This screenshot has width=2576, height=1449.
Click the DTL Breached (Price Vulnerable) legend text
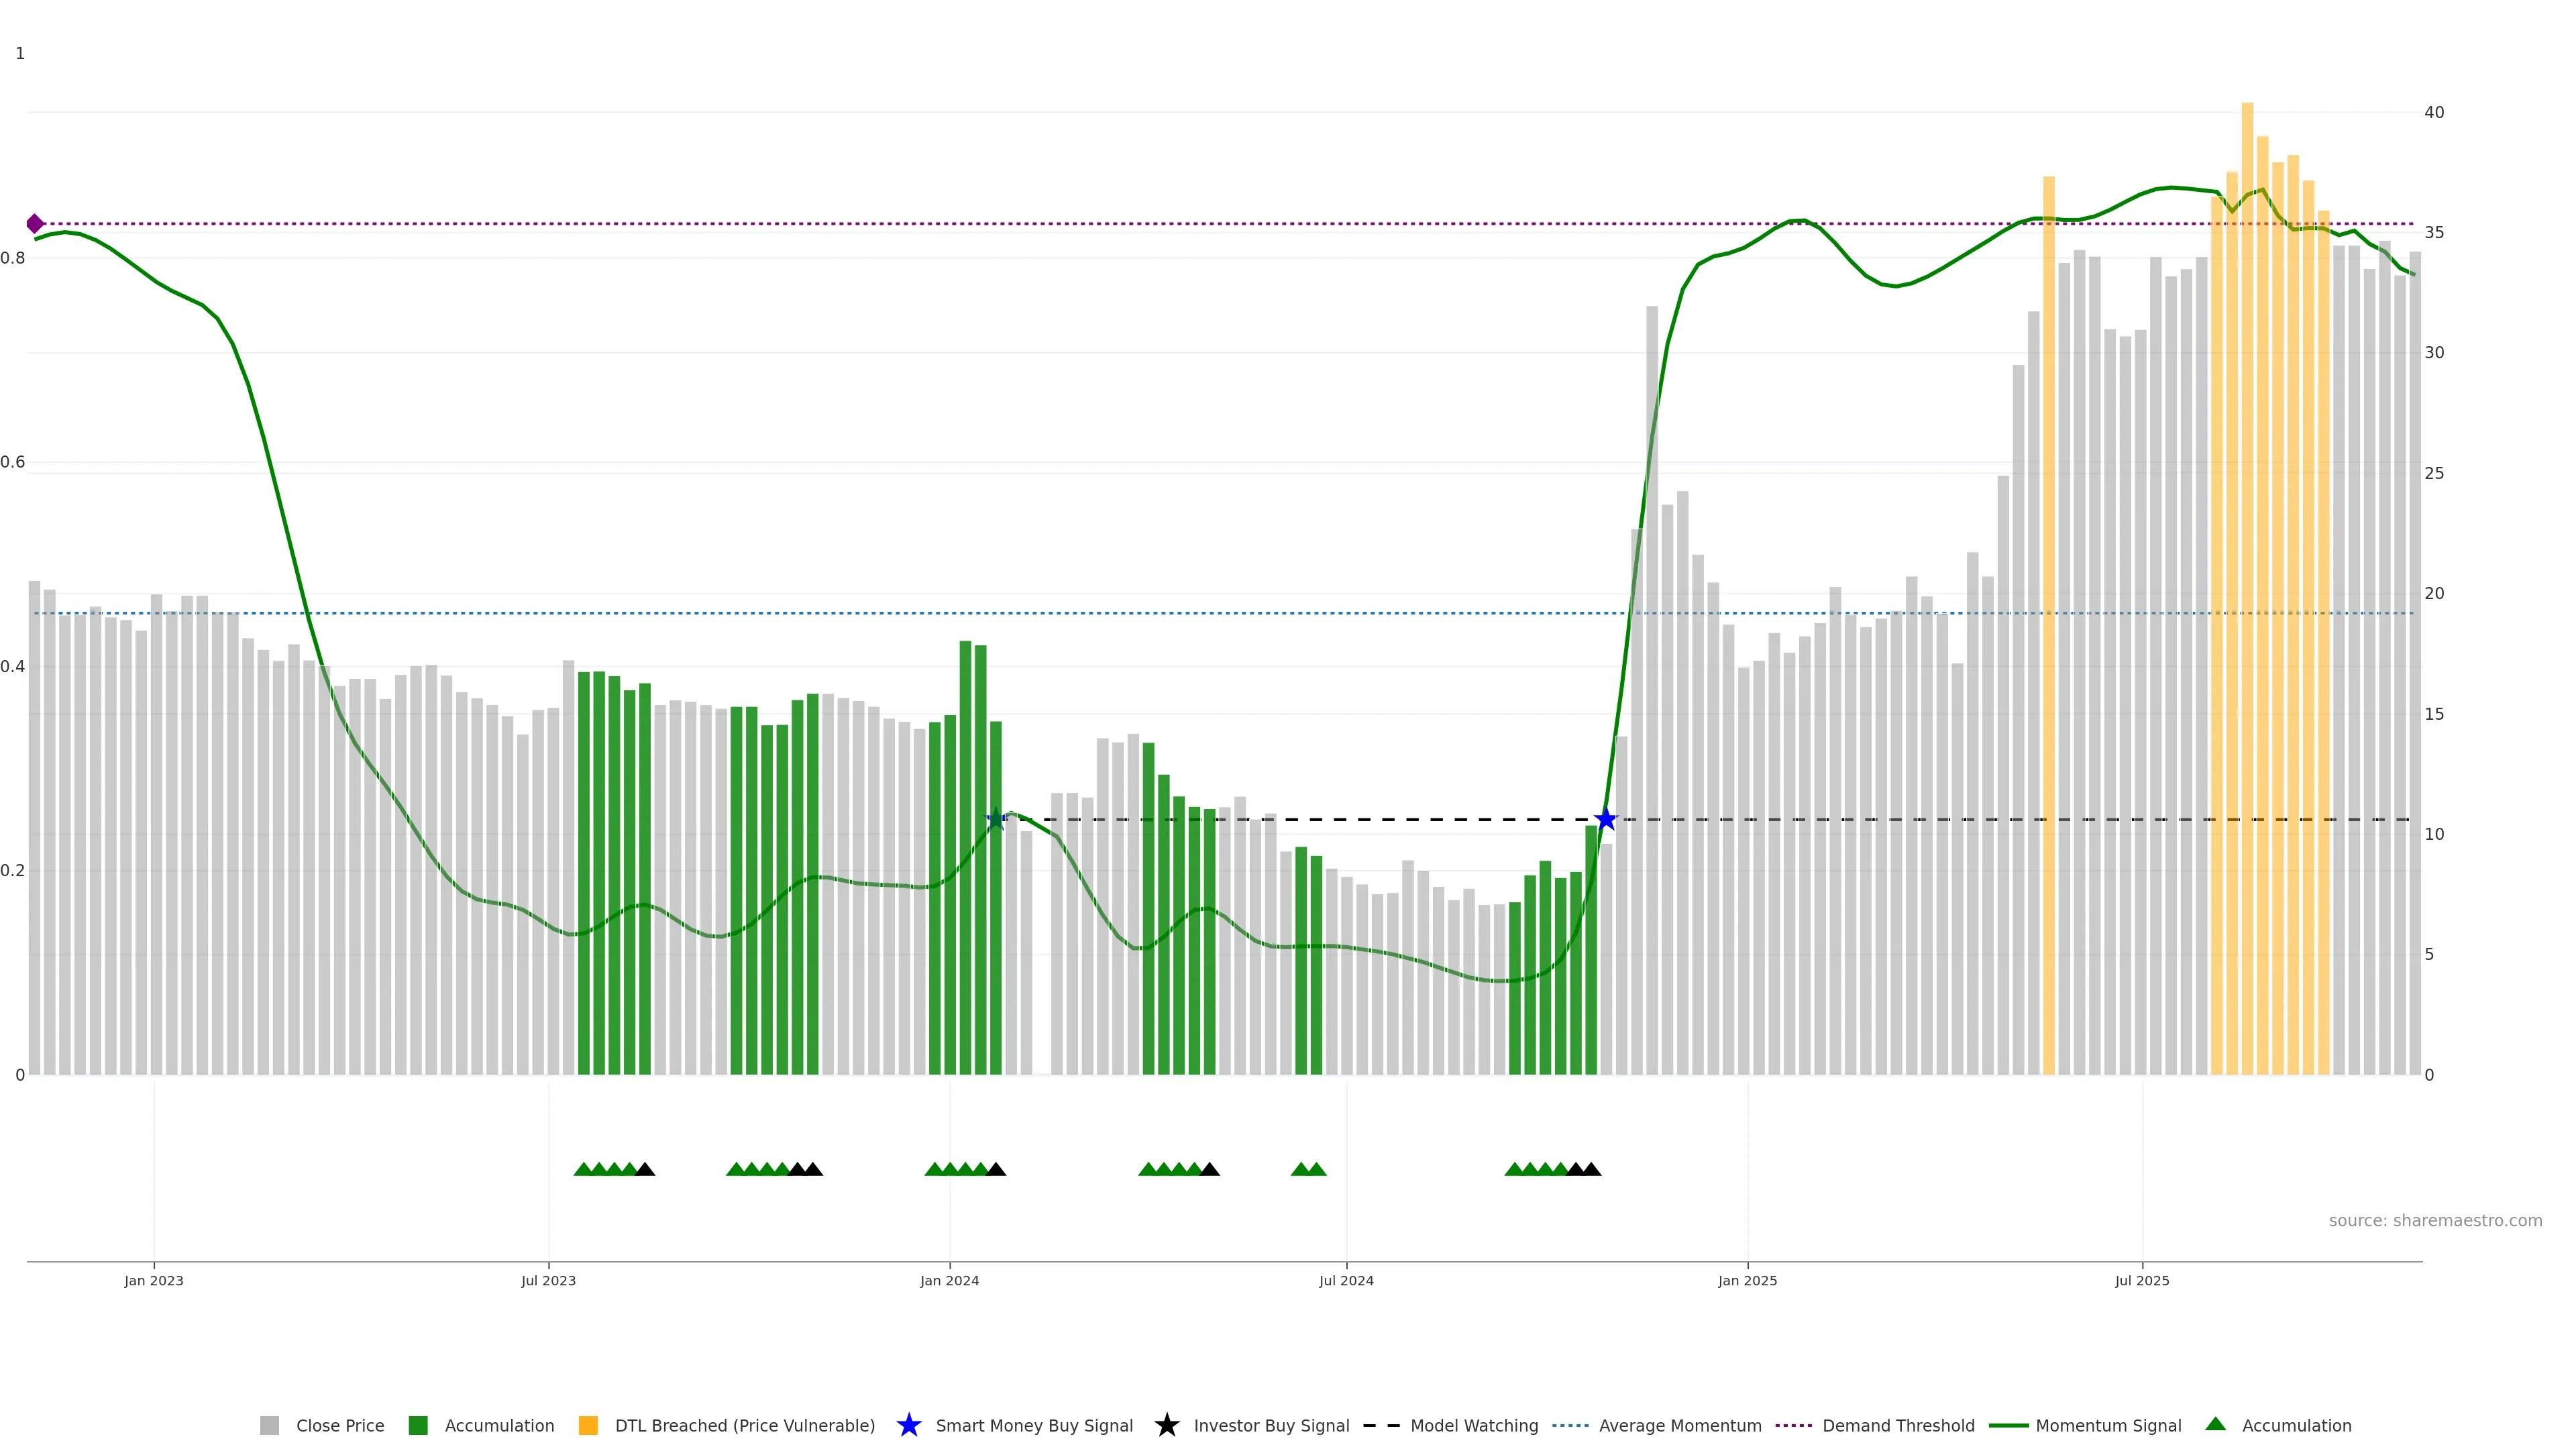coord(744,1425)
